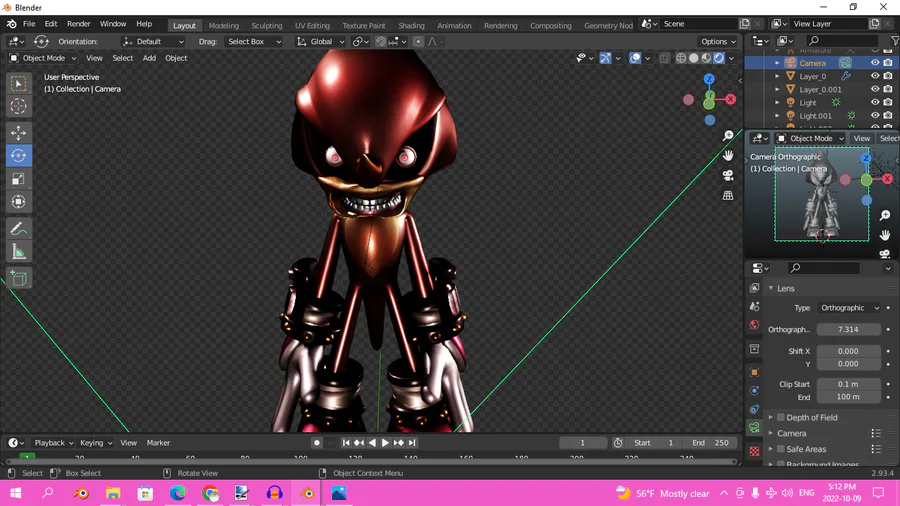The image size is (900, 506).
Task: Open the Object Mode dropdown in main viewport
Action: 42,58
